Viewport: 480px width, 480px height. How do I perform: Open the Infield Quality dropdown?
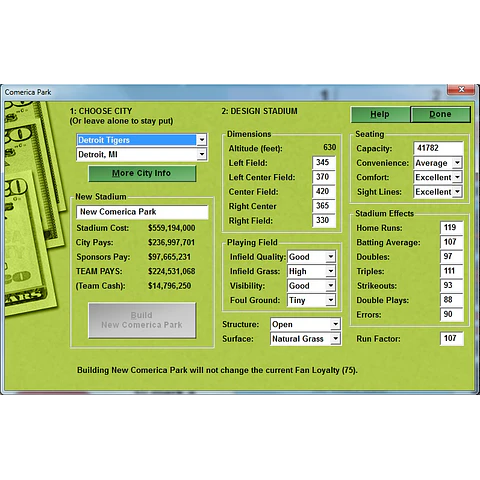311,257
